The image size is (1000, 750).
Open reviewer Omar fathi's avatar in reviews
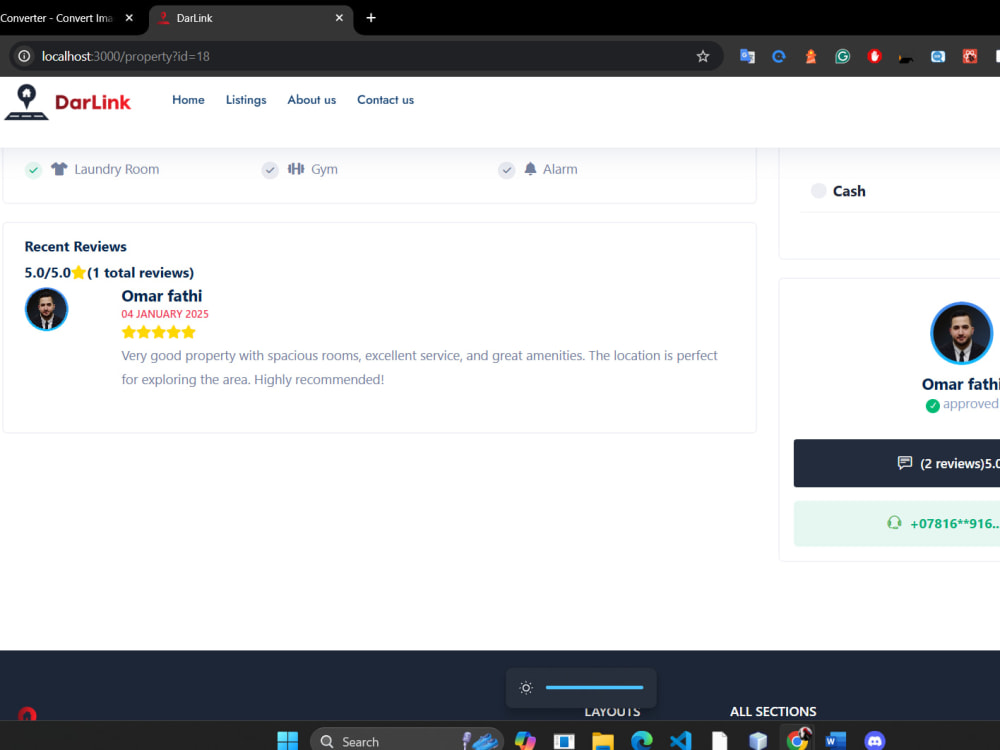46,309
